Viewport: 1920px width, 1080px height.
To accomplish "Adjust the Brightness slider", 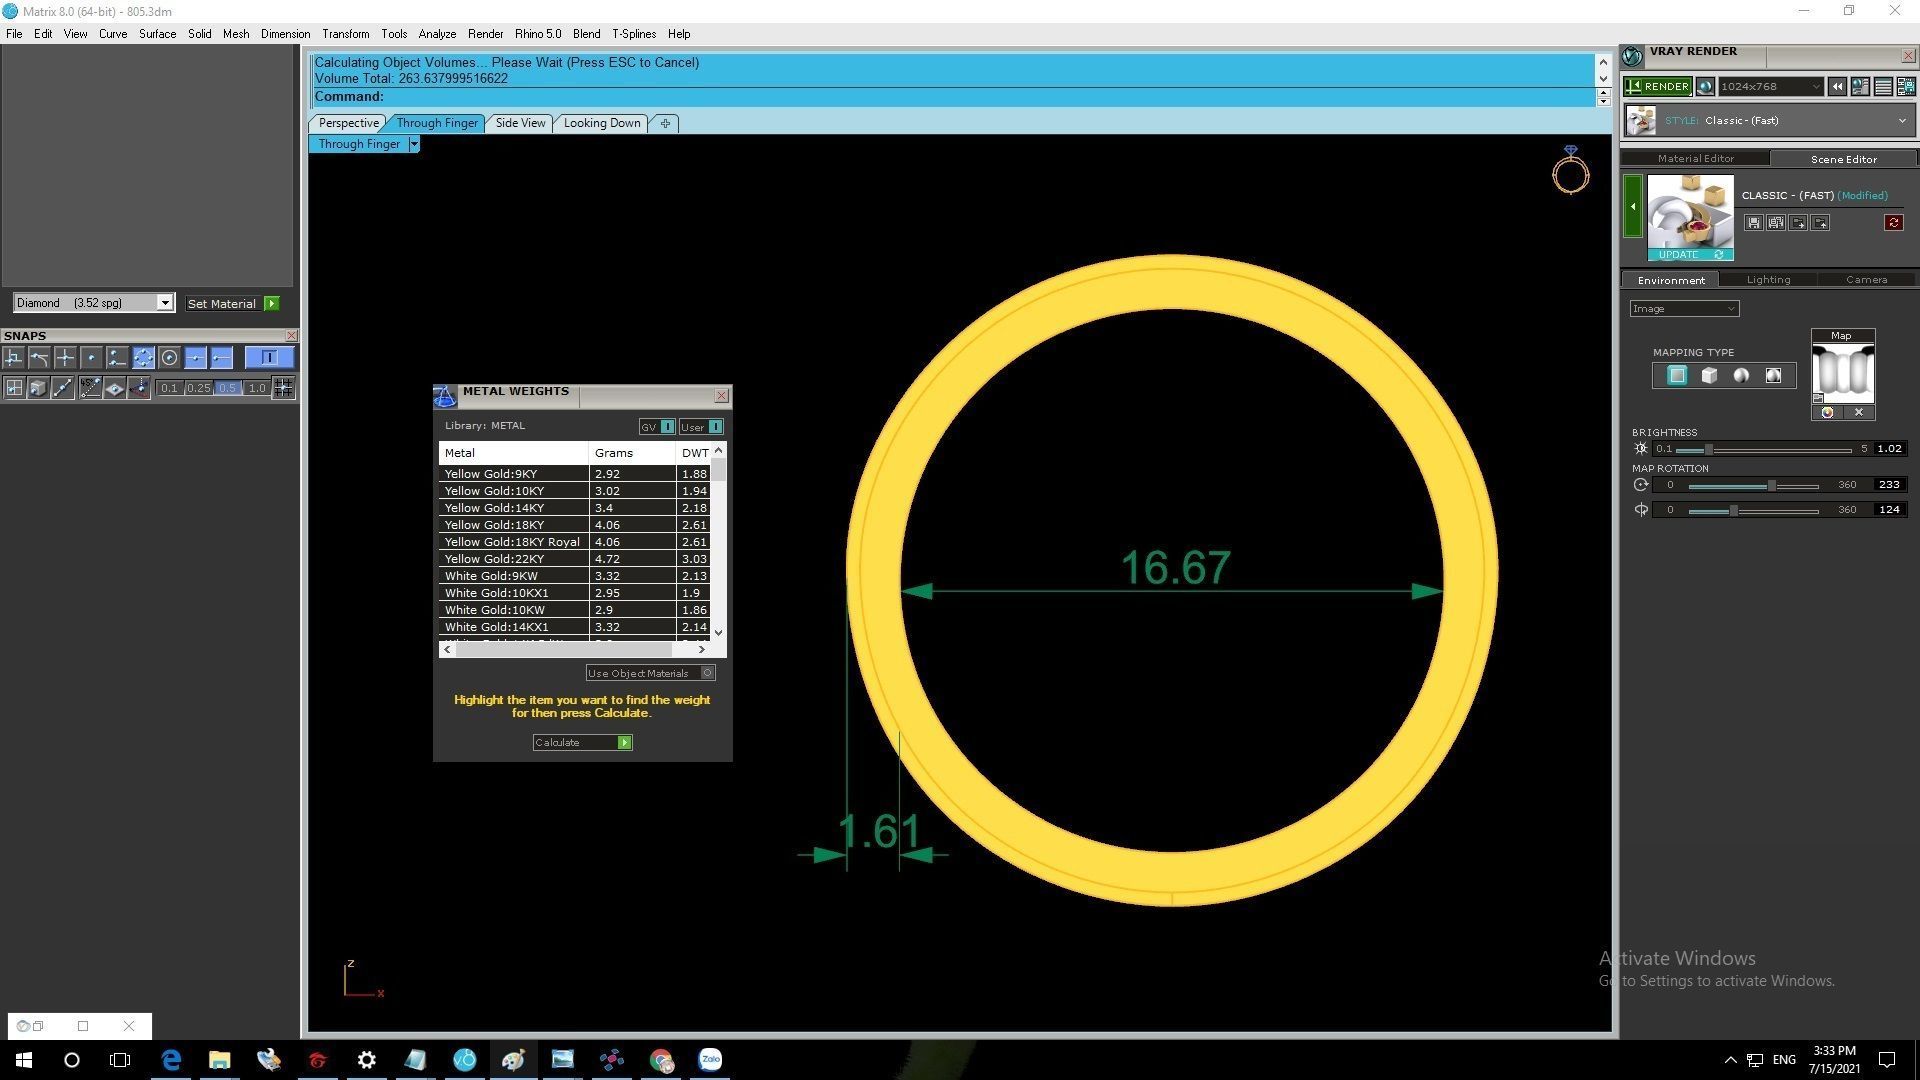I will pyautogui.click(x=1709, y=450).
